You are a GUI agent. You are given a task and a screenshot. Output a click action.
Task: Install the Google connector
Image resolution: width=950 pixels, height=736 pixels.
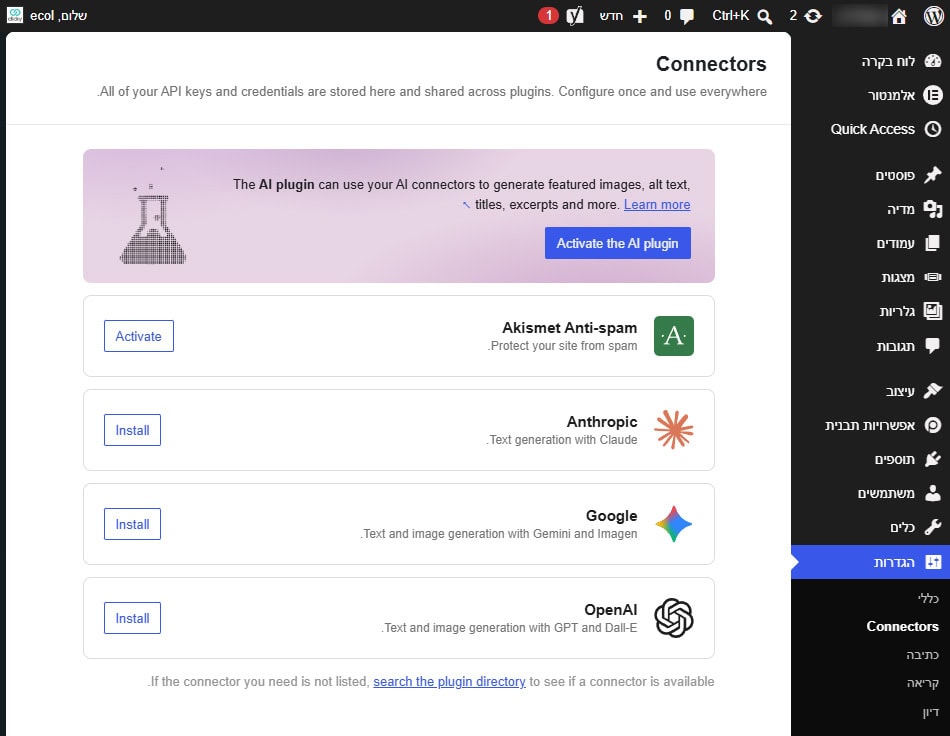[132, 524]
